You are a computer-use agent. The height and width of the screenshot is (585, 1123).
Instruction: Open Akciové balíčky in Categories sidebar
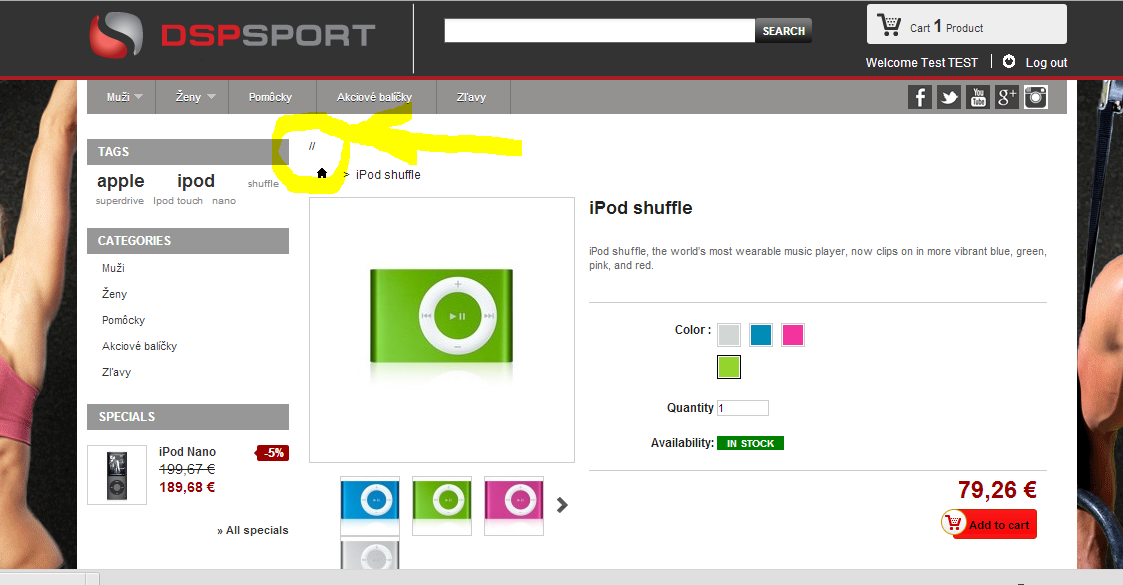pyautogui.click(x=139, y=346)
